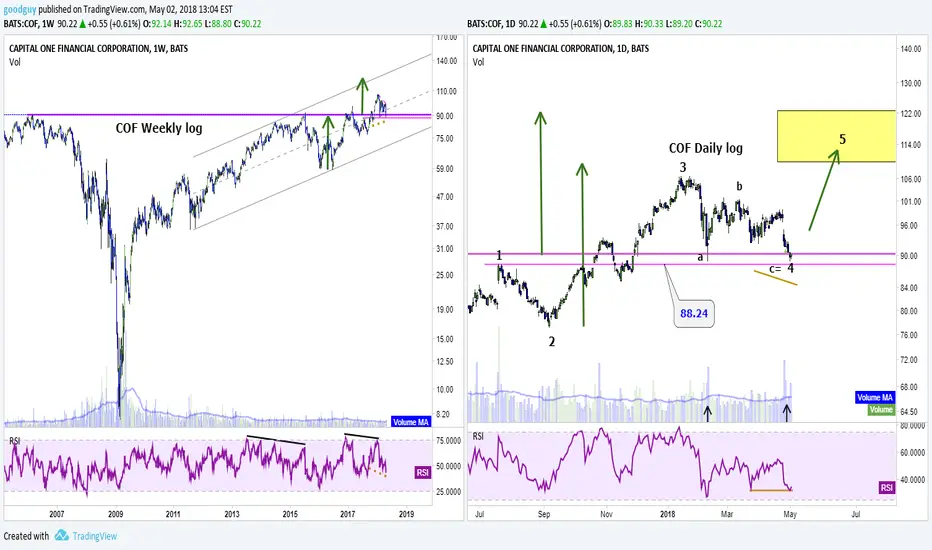Screen dimensions: 932x550
Task: Click the 2017 label on weekly time axis
Action: pos(348,514)
